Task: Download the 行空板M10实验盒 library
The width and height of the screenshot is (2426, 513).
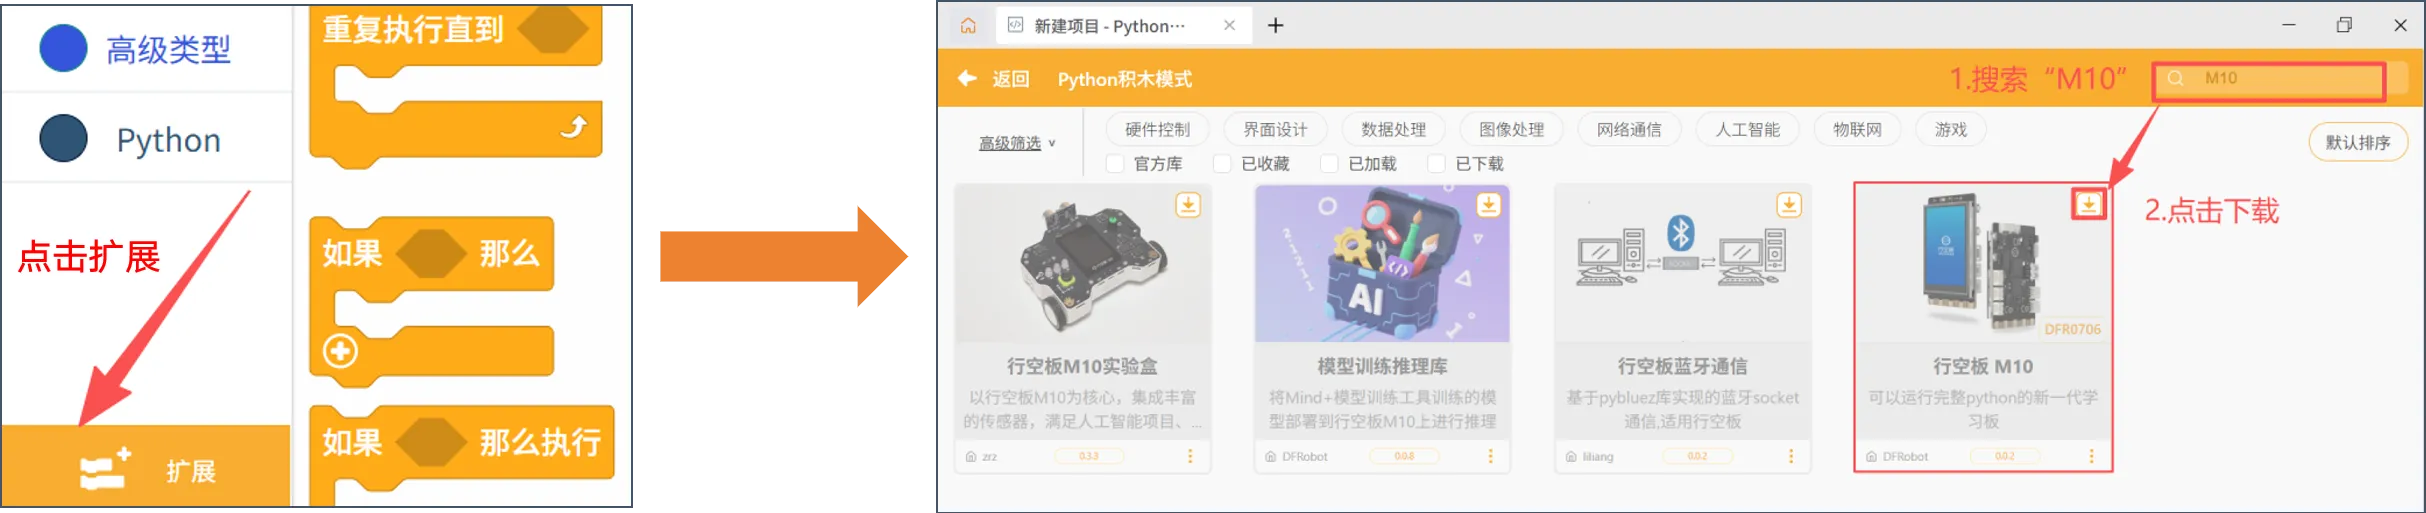Action: pos(1188,205)
